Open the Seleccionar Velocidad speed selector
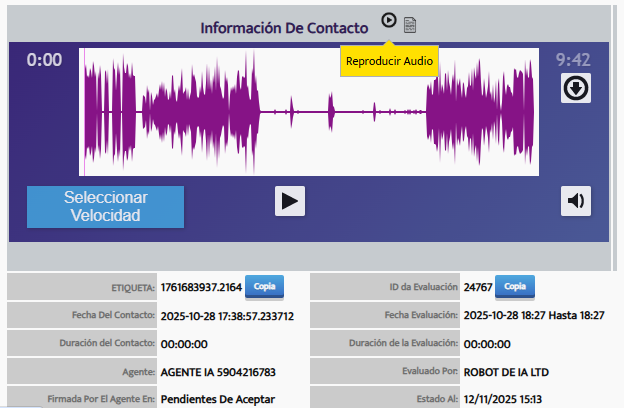 coord(106,206)
